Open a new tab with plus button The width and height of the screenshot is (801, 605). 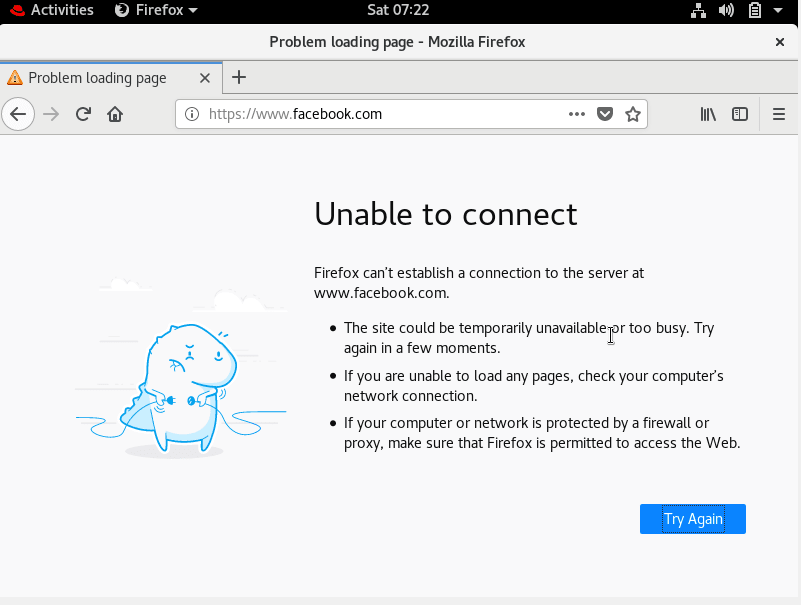click(239, 78)
